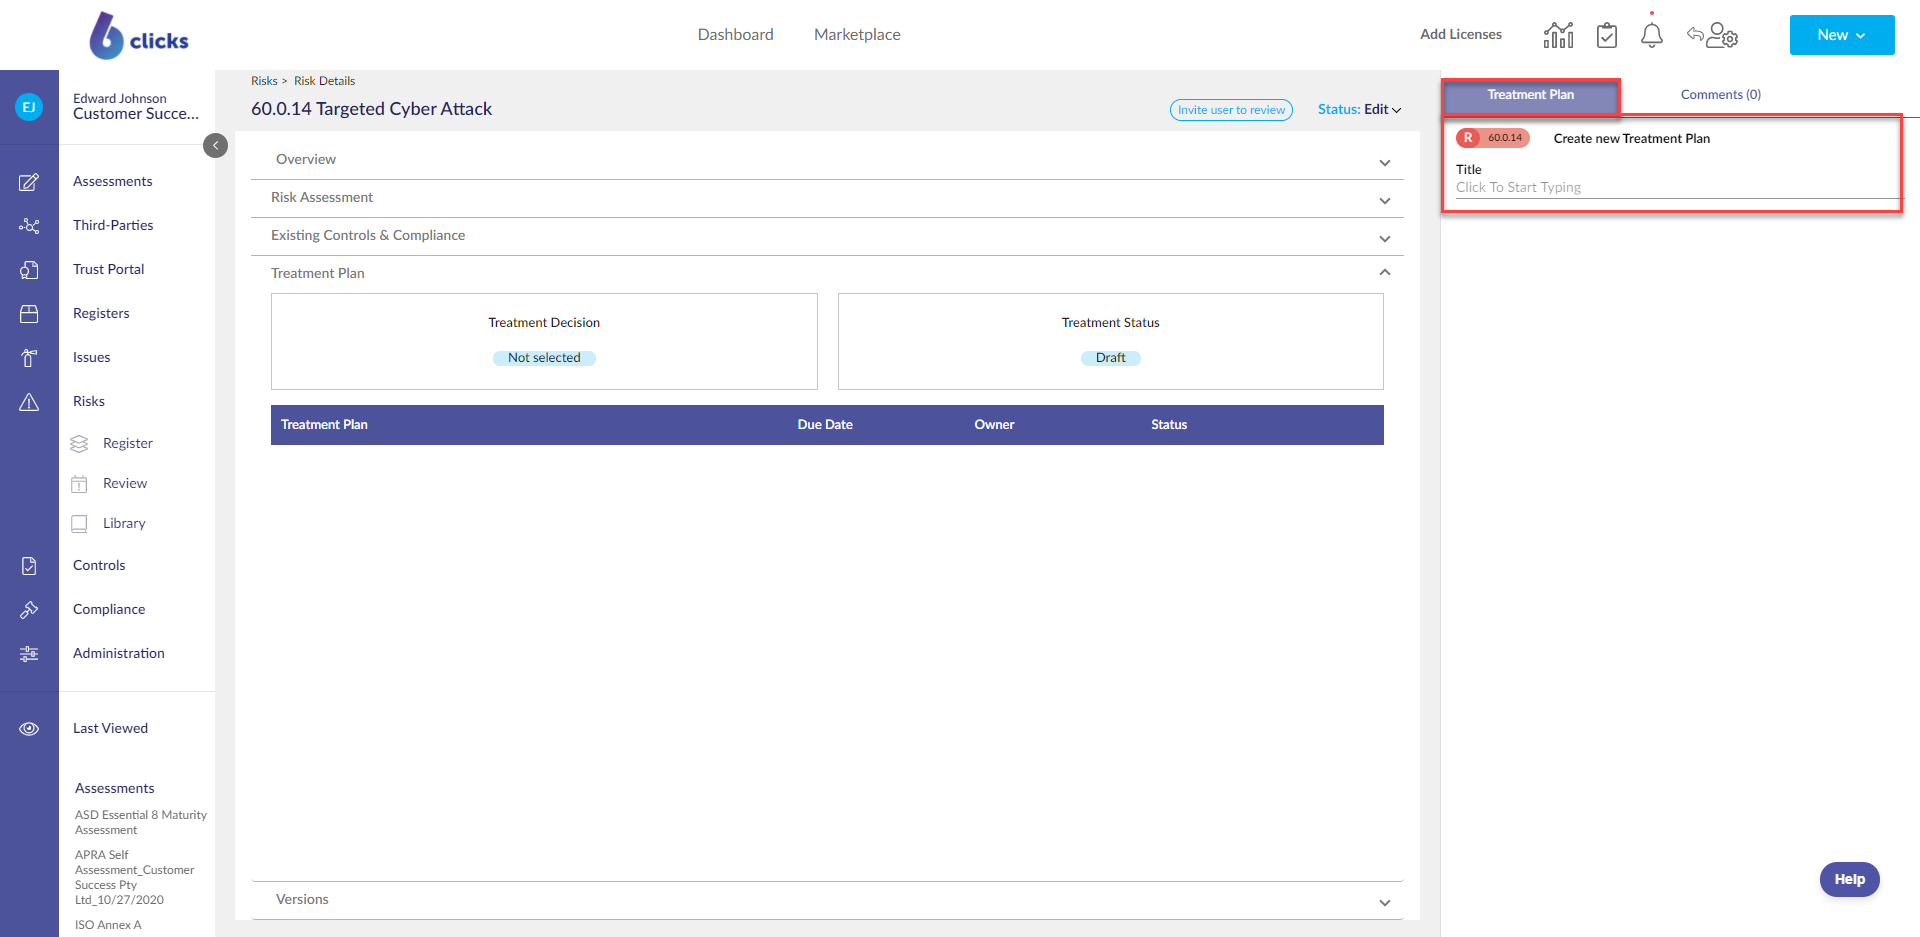Open Registers in the sidebar
The image size is (1920, 937).
tap(101, 314)
